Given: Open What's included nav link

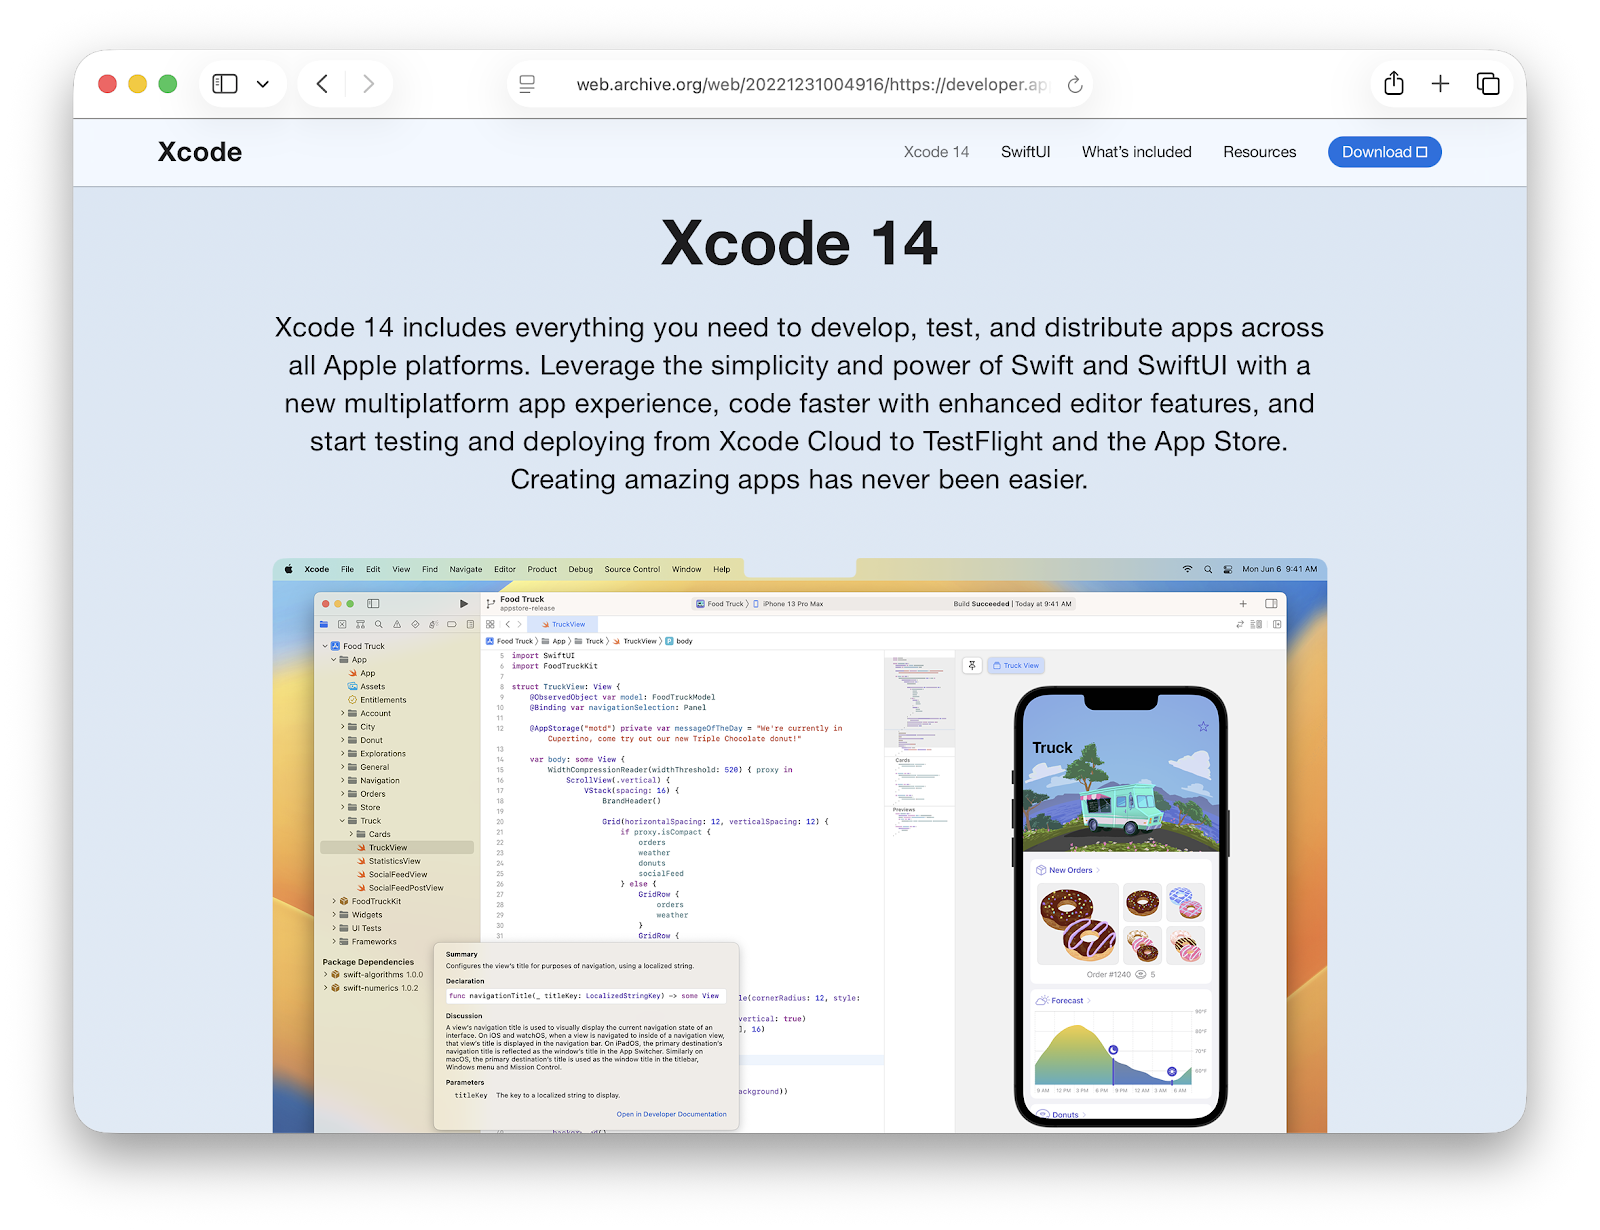Looking at the screenshot, I should 1136,152.
